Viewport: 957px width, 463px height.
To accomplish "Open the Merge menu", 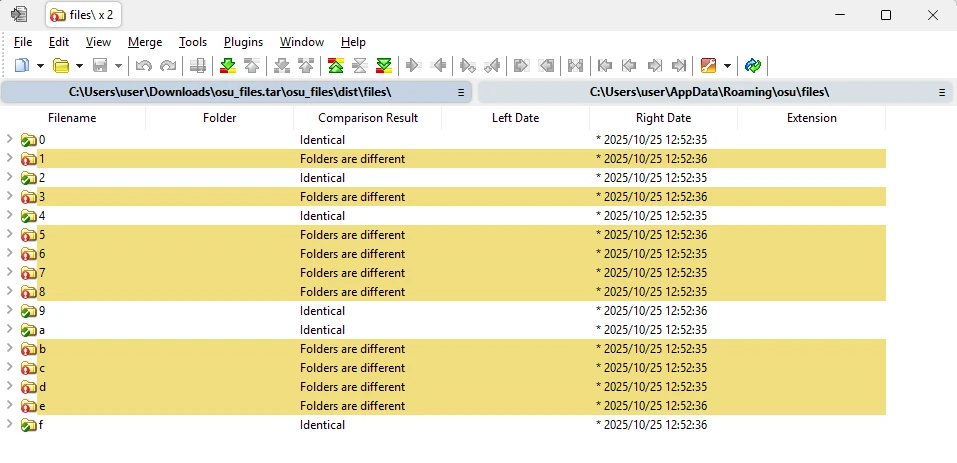I will 145,42.
